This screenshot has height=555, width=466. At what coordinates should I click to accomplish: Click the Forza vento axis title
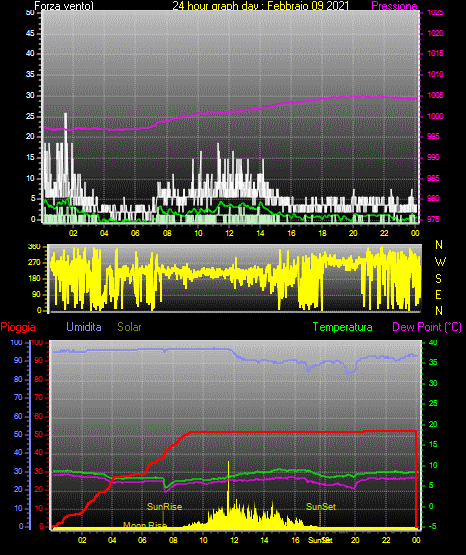(64, 6)
